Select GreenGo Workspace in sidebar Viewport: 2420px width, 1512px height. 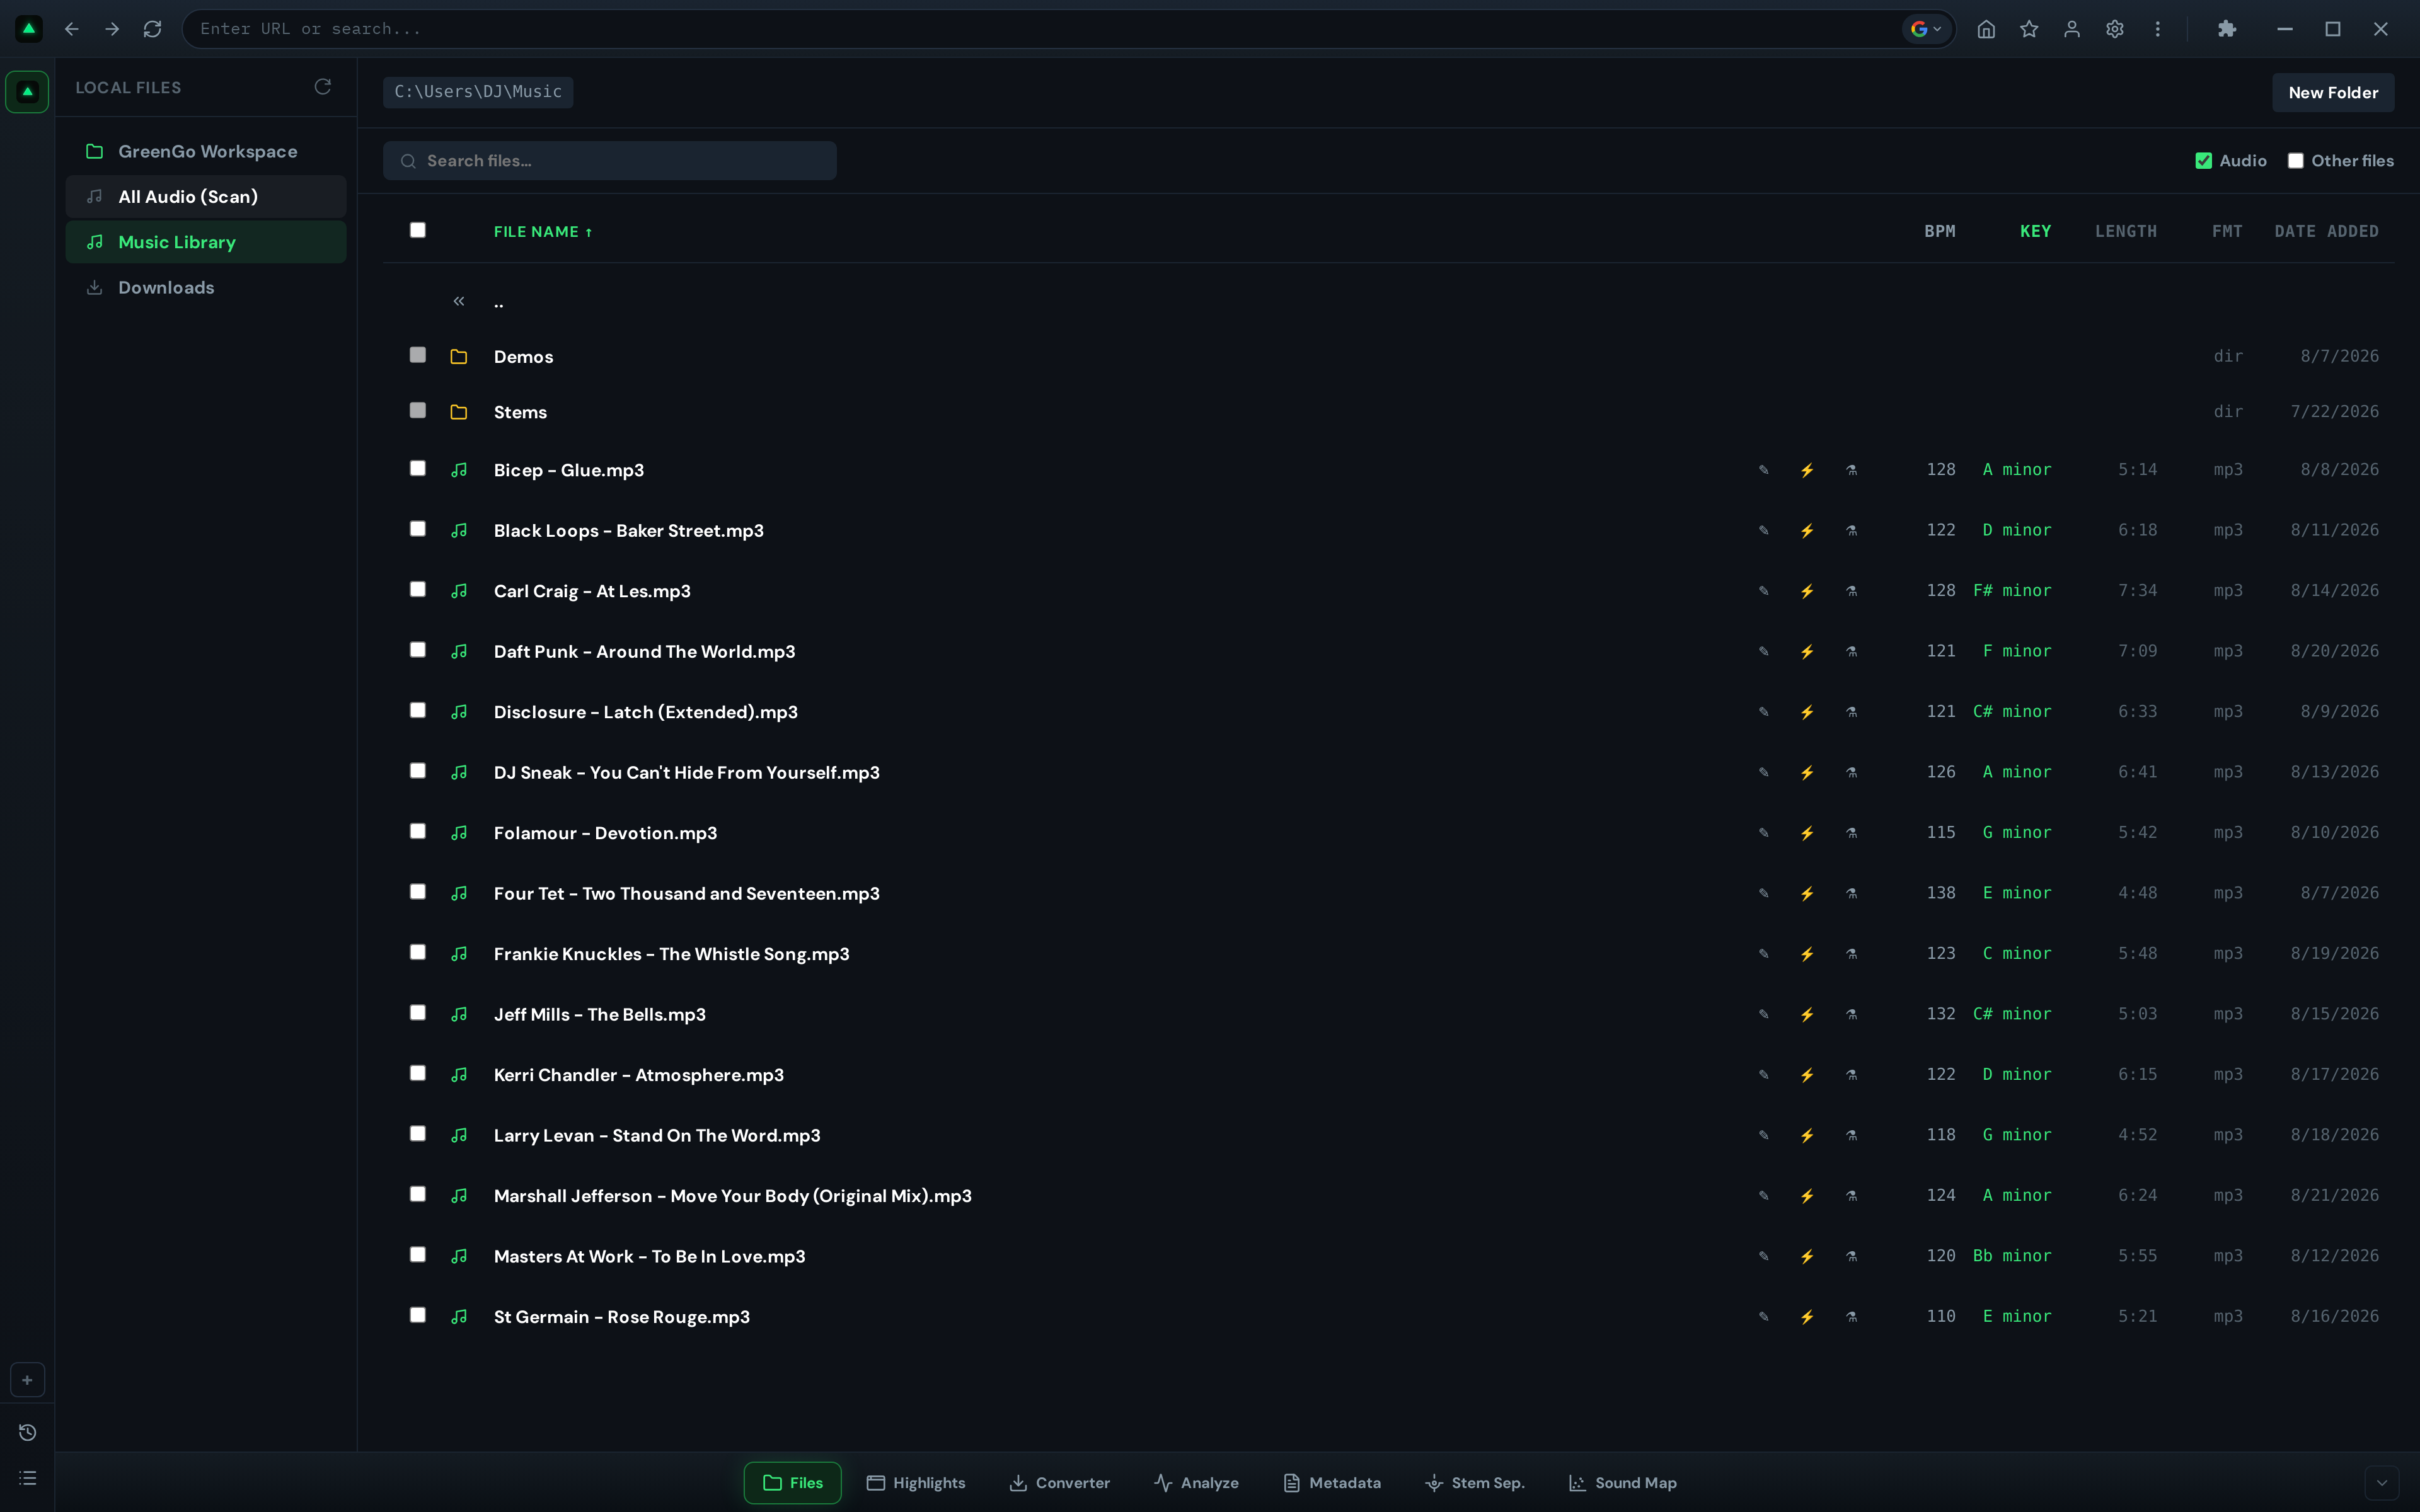(206, 151)
